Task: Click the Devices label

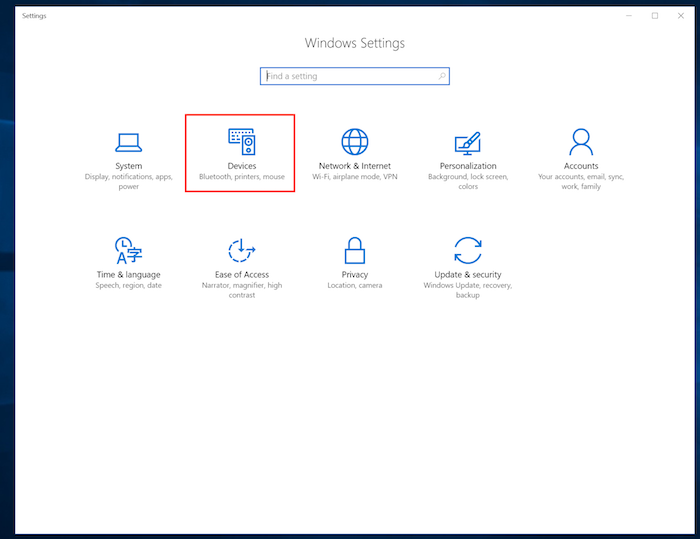Action: click(242, 166)
